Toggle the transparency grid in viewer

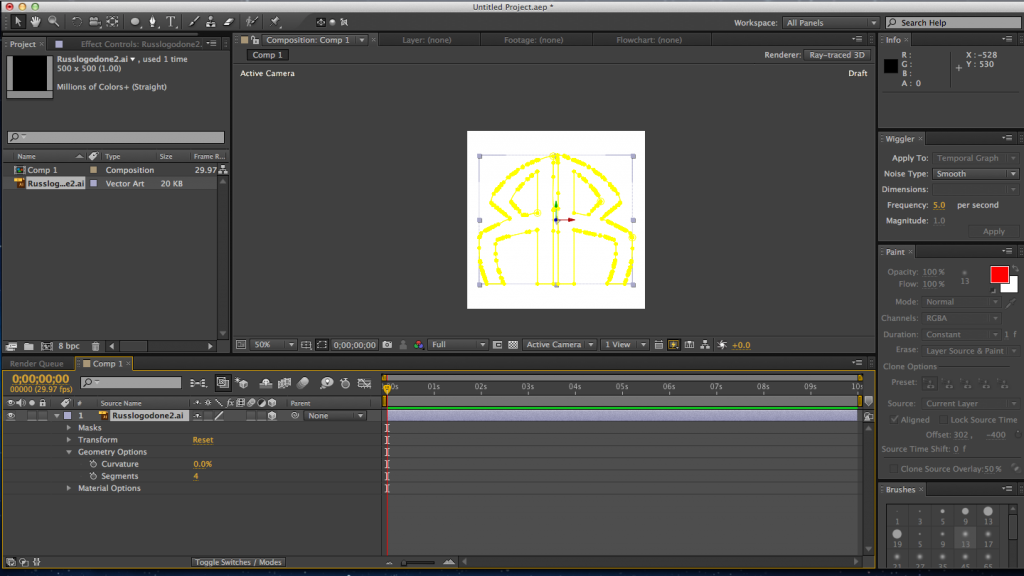(512, 345)
